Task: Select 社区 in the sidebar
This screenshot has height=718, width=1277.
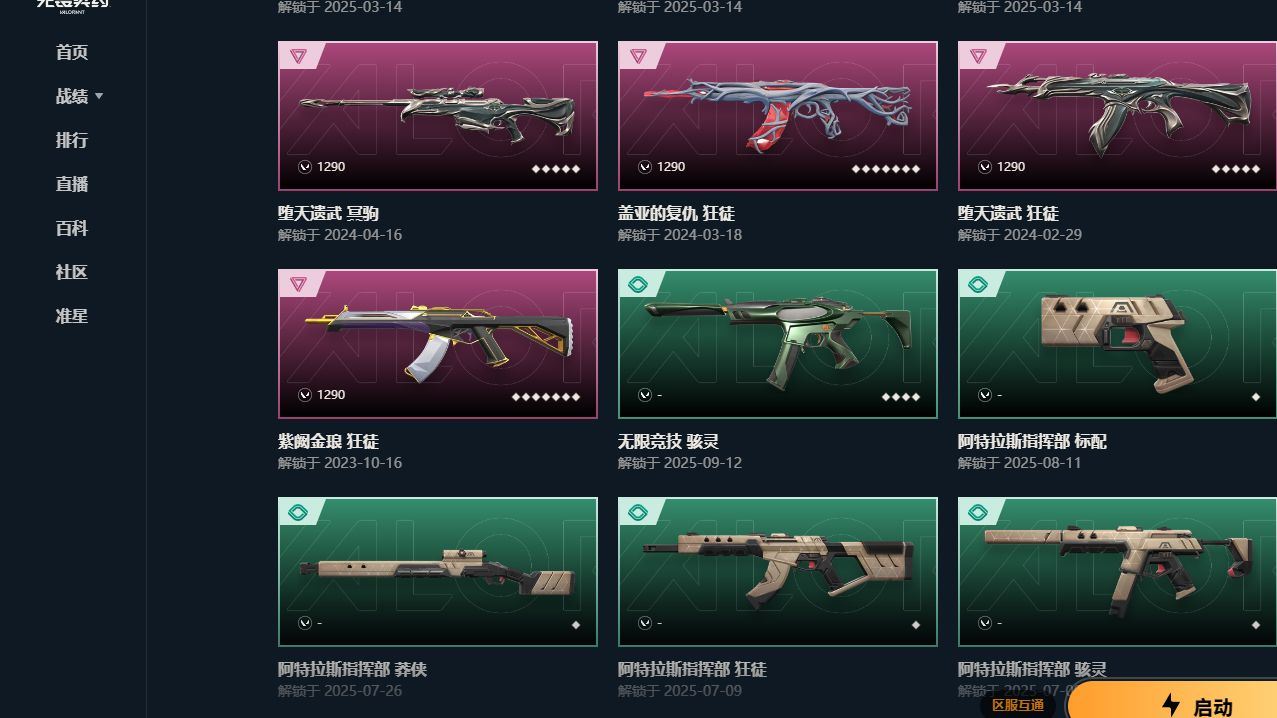Action: [72, 272]
